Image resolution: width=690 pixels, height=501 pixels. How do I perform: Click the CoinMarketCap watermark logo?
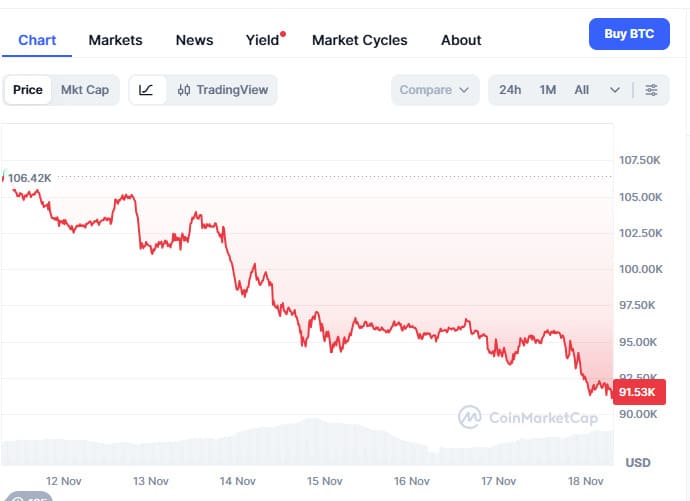coord(528,416)
